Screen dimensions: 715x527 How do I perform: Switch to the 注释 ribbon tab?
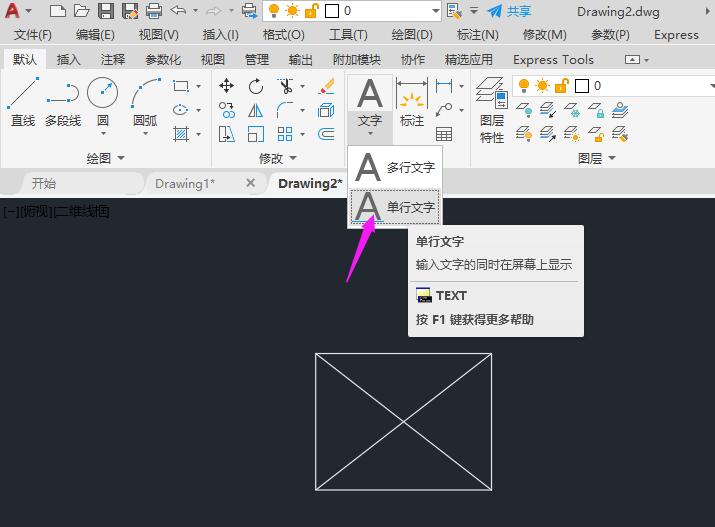click(x=113, y=59)
